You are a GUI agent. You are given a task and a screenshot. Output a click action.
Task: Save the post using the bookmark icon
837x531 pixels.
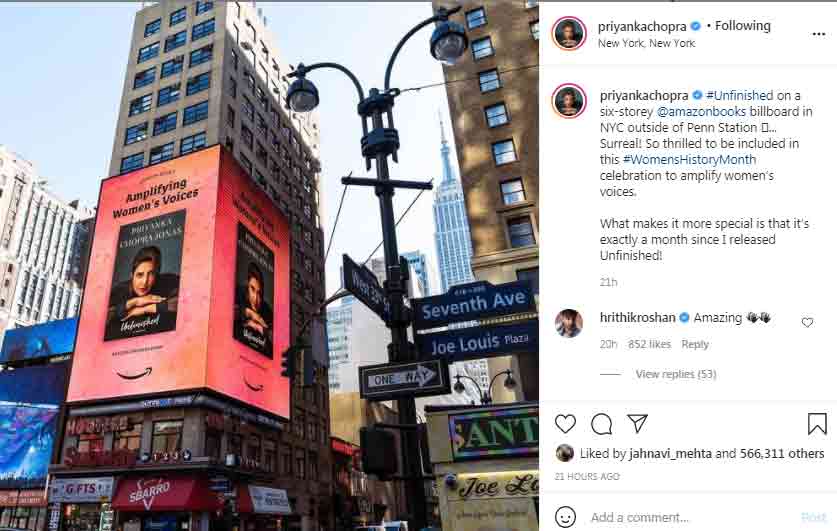817,424
